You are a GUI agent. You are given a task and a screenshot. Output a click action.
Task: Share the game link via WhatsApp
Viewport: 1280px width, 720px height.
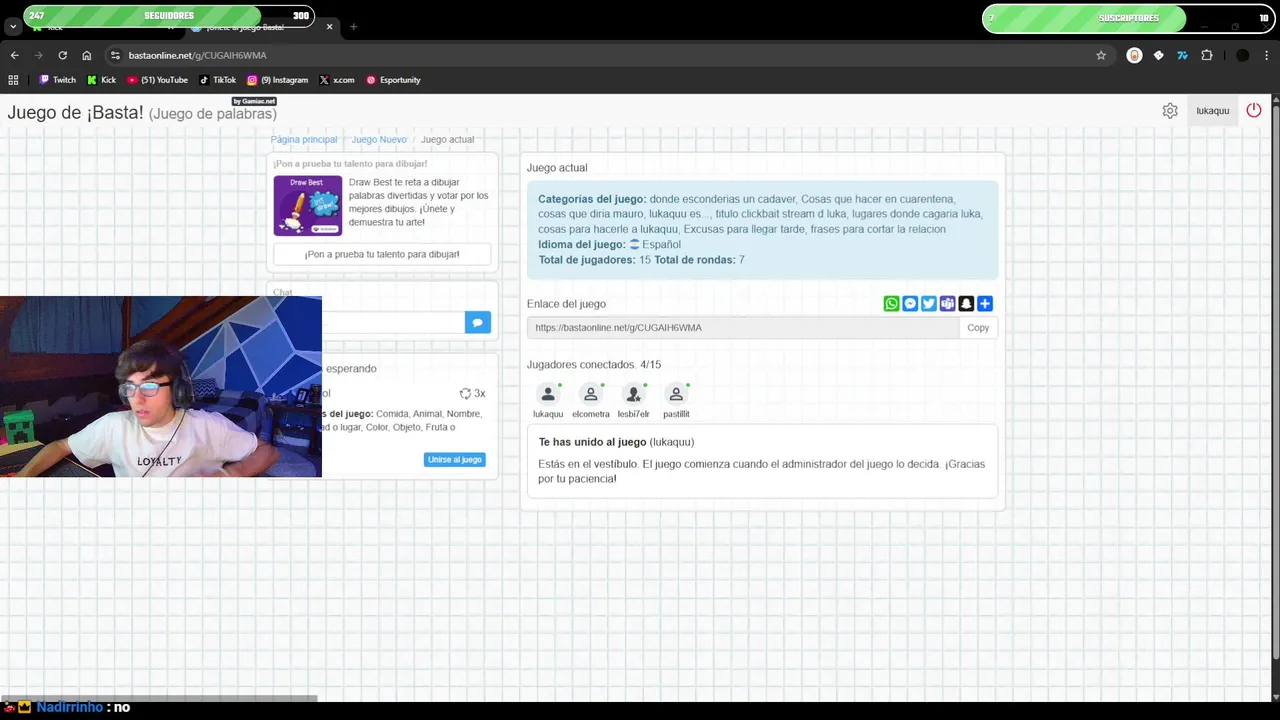[x=891, y=303]
